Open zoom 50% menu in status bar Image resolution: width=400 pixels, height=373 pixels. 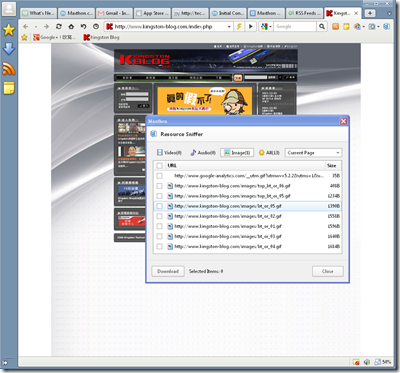[383, 362]
